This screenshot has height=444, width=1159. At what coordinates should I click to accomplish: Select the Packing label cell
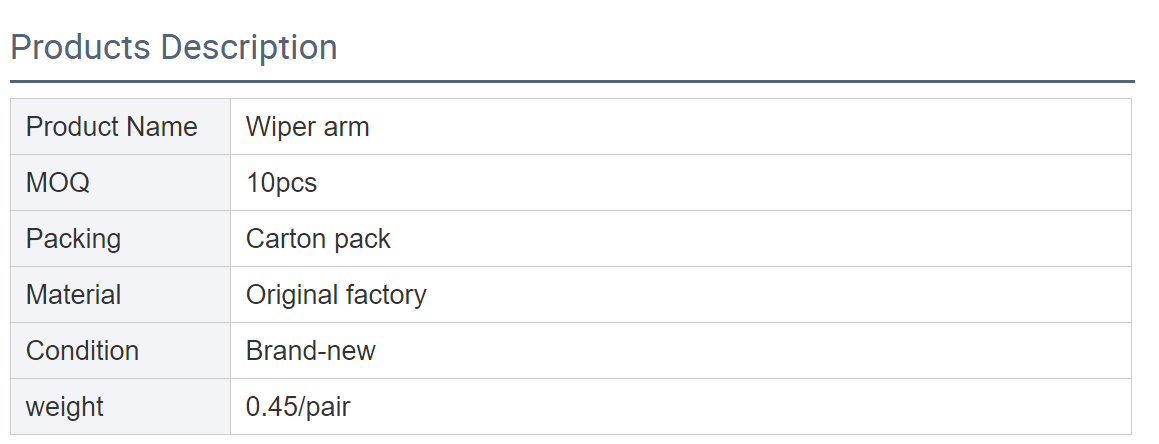pos(120,239)
